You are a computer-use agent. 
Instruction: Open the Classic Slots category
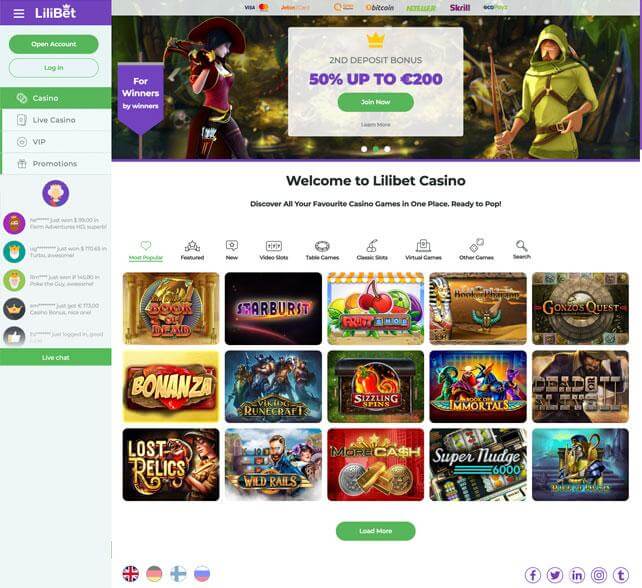[372, 250]
